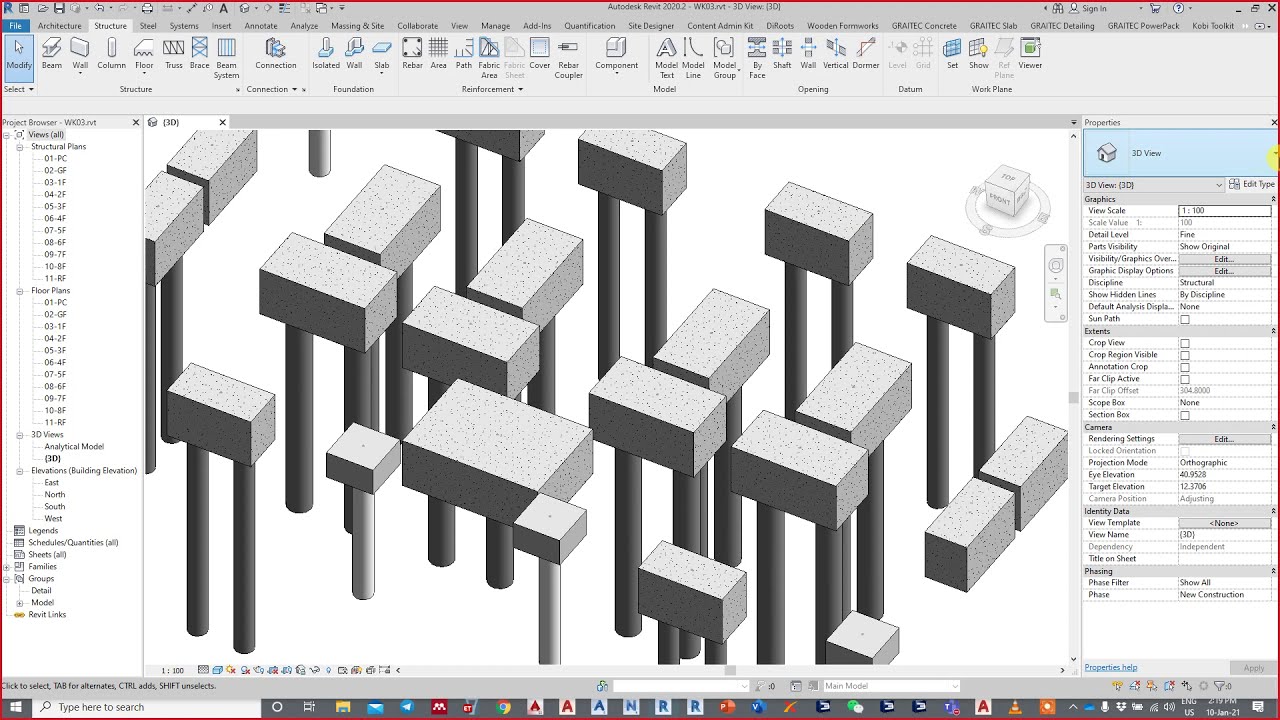Open the Steel ribbon tab
The image size is (1280, 720).
click(x=148, y=26)
